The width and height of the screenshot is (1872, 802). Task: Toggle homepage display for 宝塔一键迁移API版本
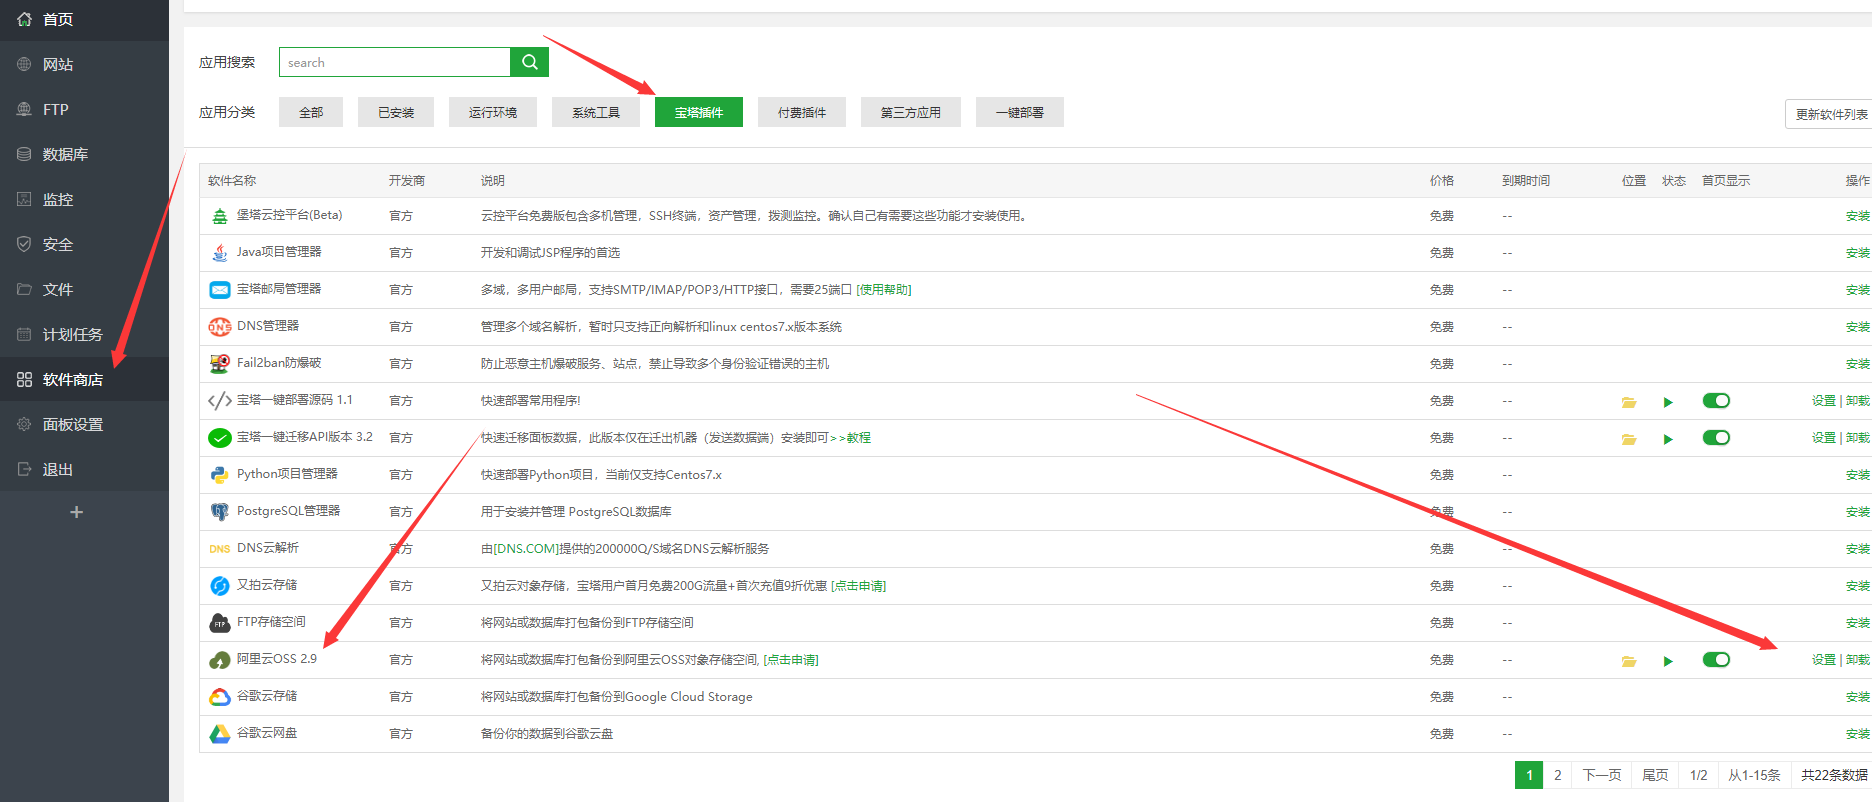point(1716,438)
